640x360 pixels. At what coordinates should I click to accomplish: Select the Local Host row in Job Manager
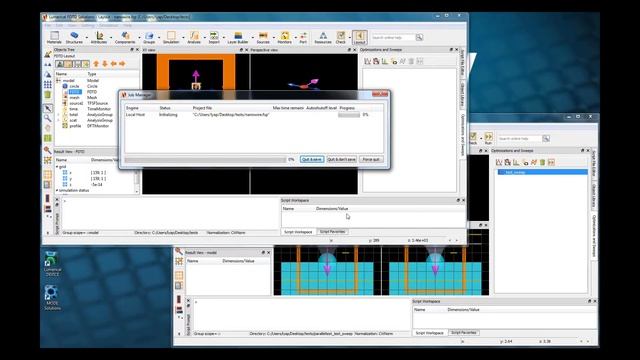click(253, 115)
